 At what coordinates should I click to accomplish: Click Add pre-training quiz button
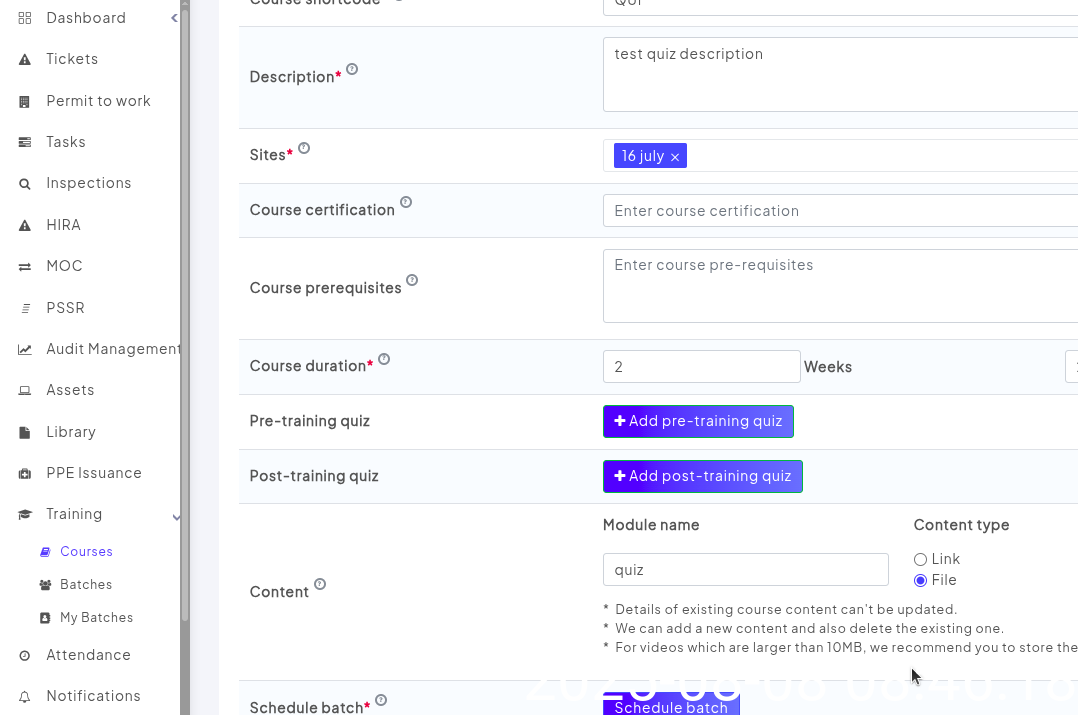(698, 421)
